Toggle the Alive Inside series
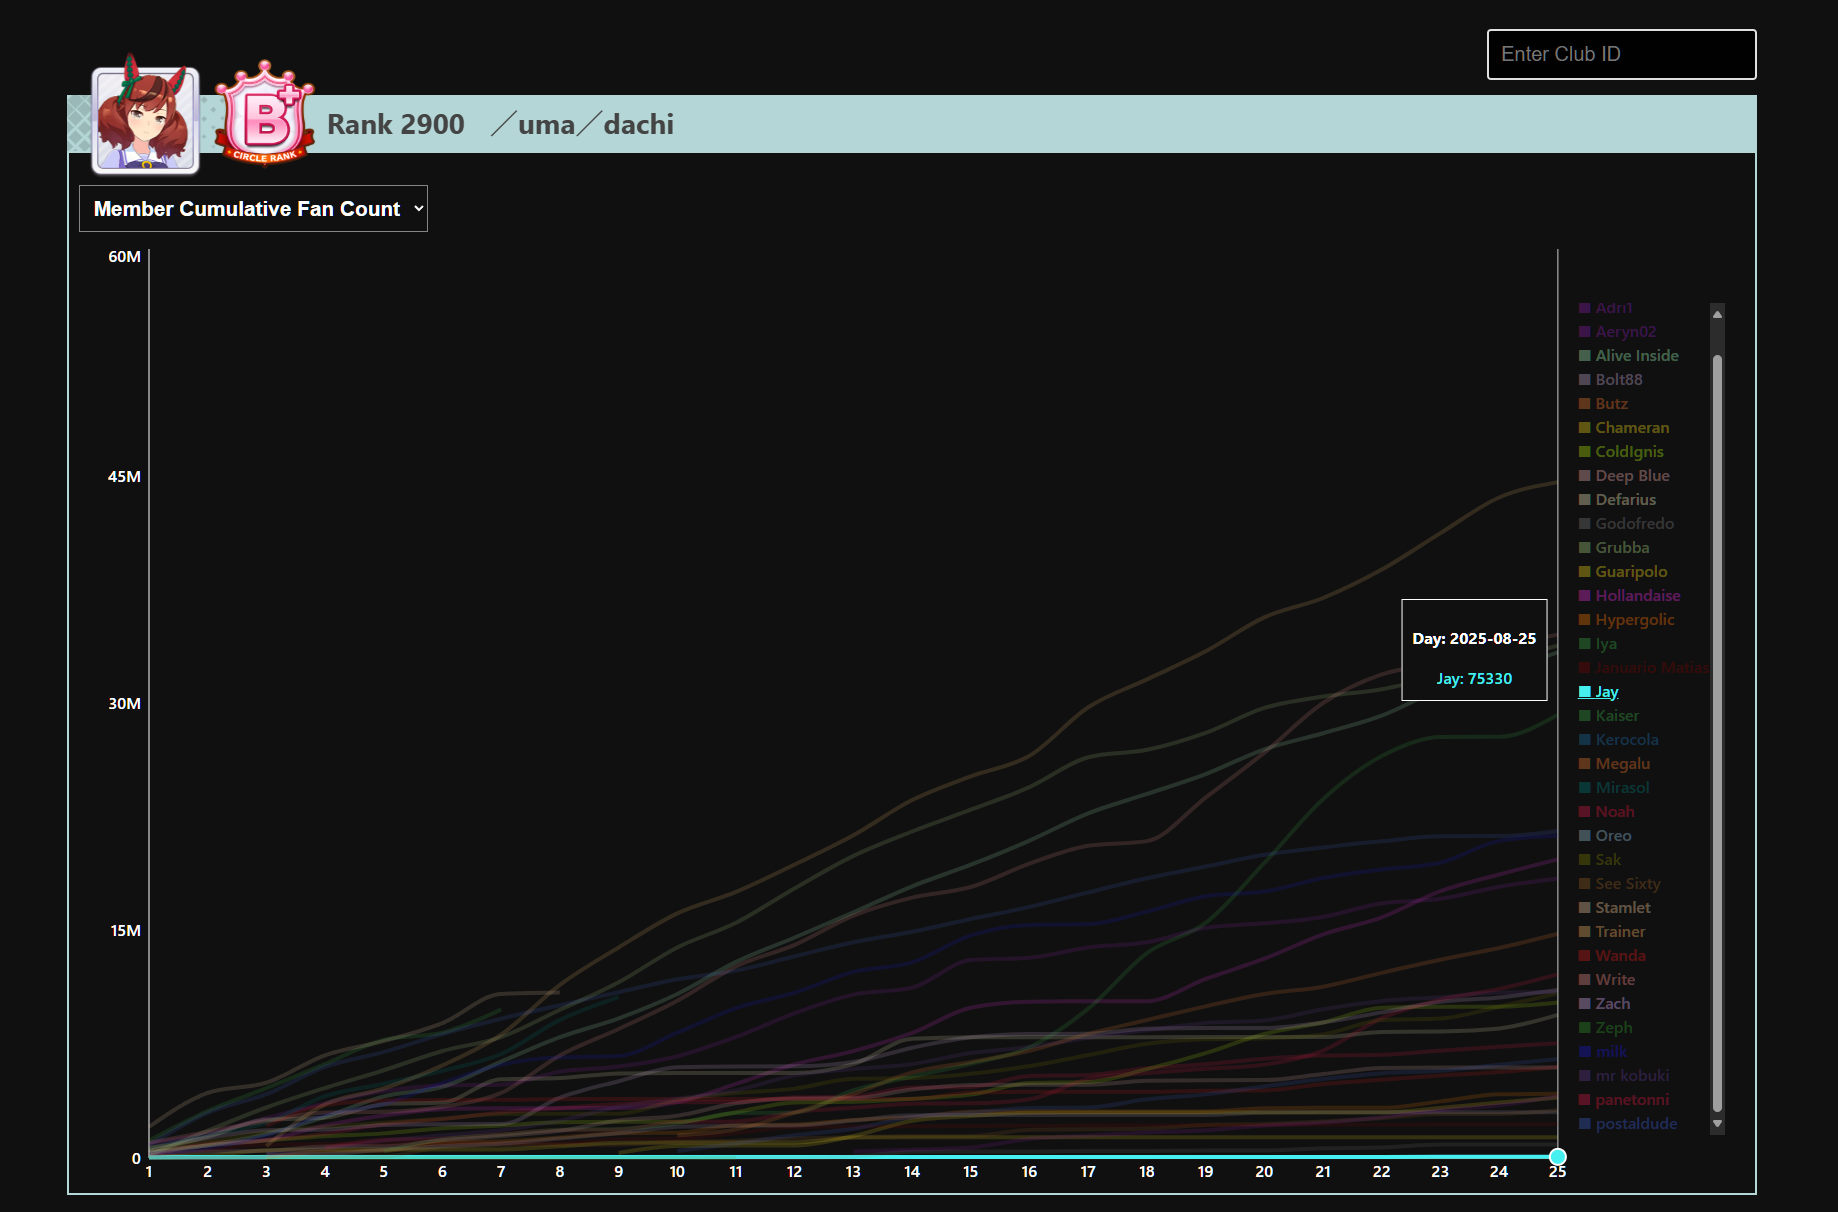 click(1628, 356)
